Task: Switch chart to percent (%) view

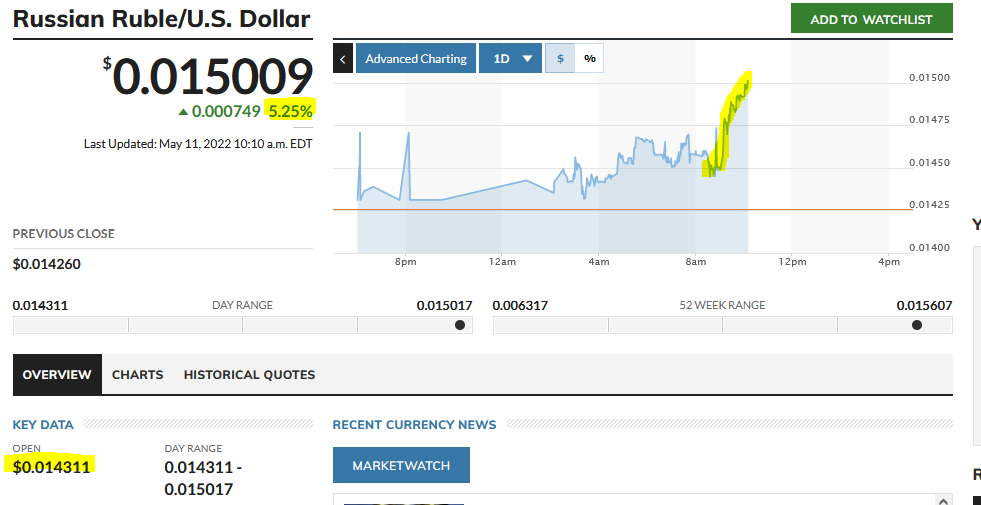Action: pyautogui.click(x=589, y=58)
